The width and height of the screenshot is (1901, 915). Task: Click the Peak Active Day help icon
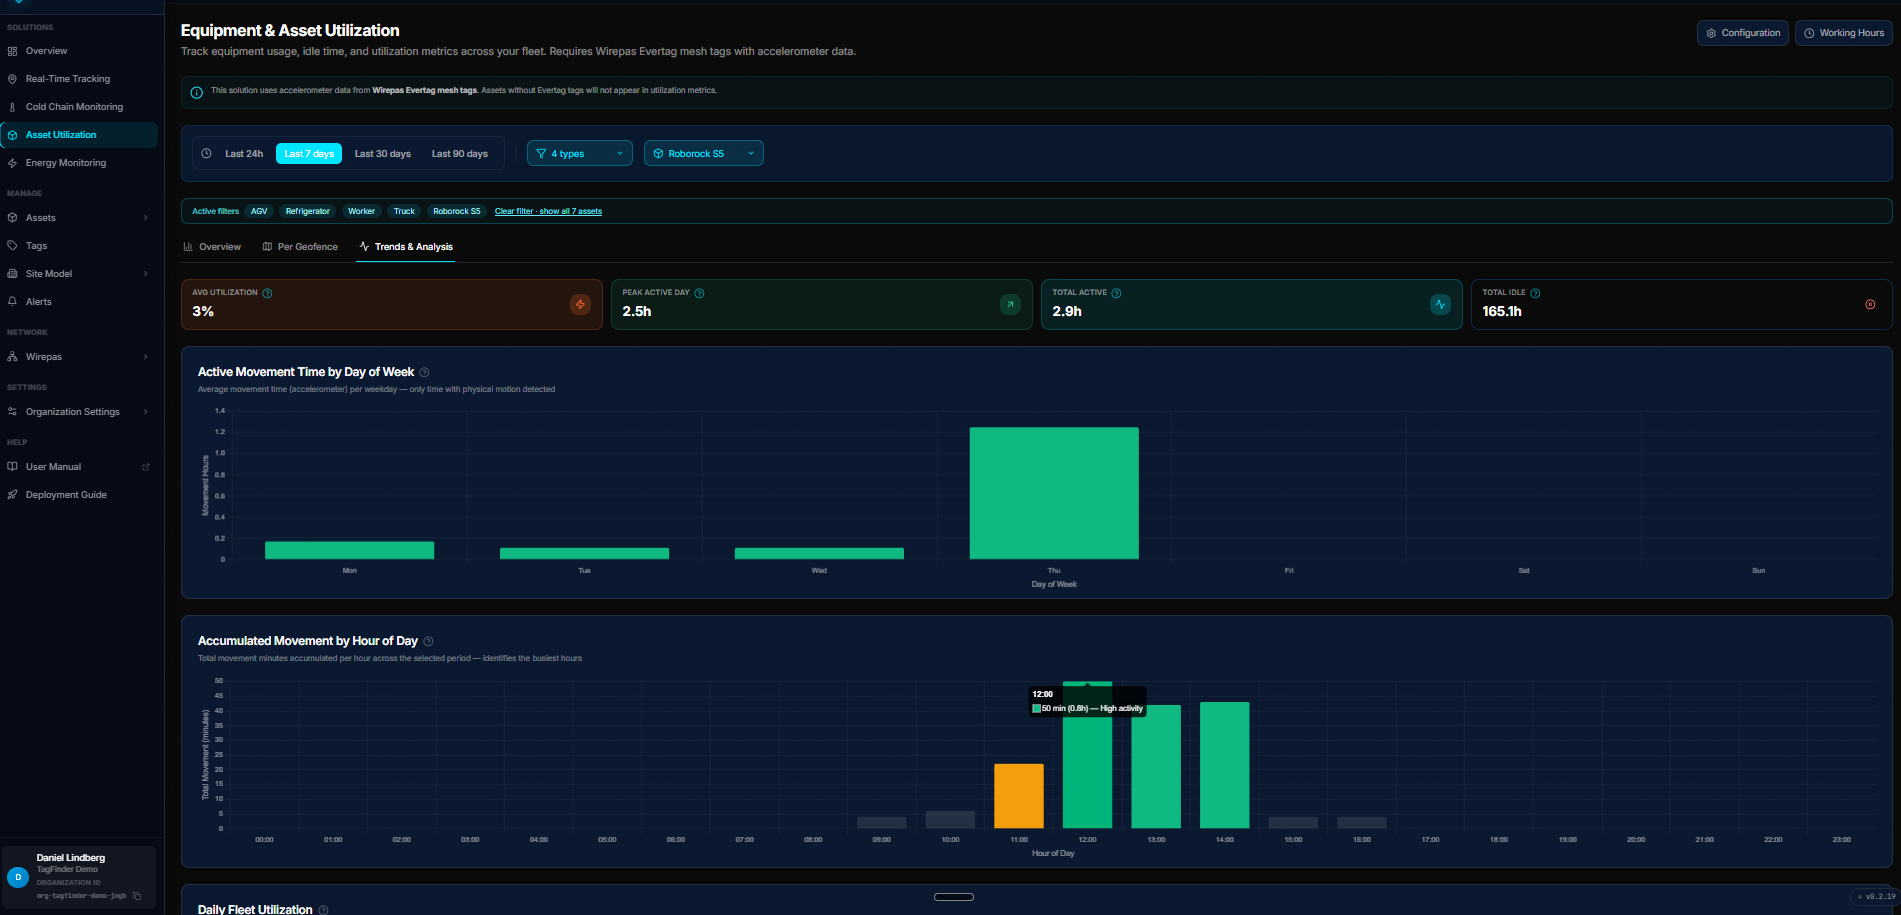[699, 293]
